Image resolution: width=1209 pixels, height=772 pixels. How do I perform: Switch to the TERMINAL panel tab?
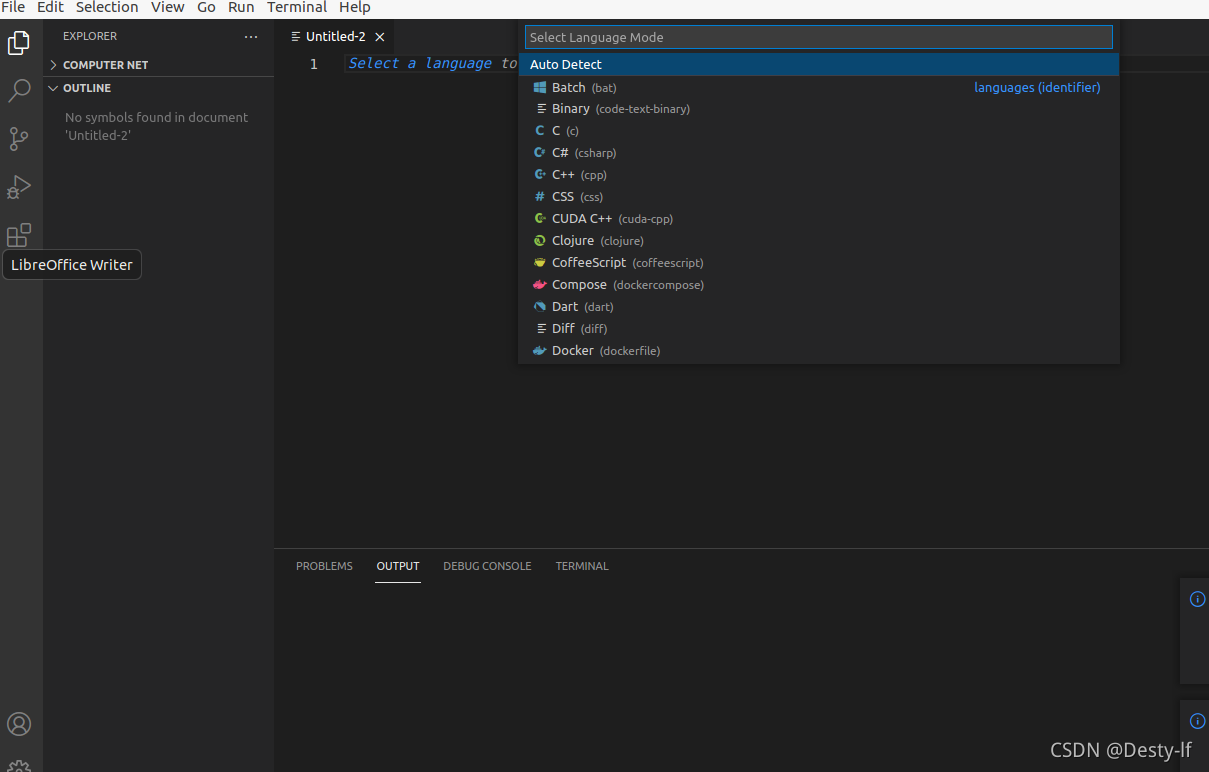click(x=582, y=566)
